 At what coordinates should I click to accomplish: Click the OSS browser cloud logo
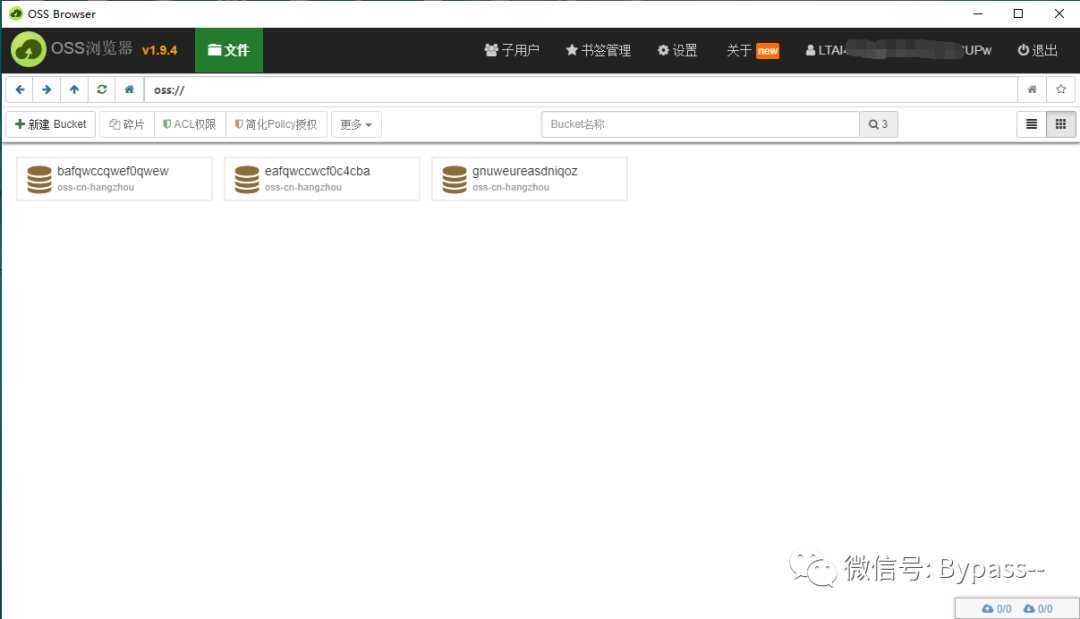click(x=28, y=50)
